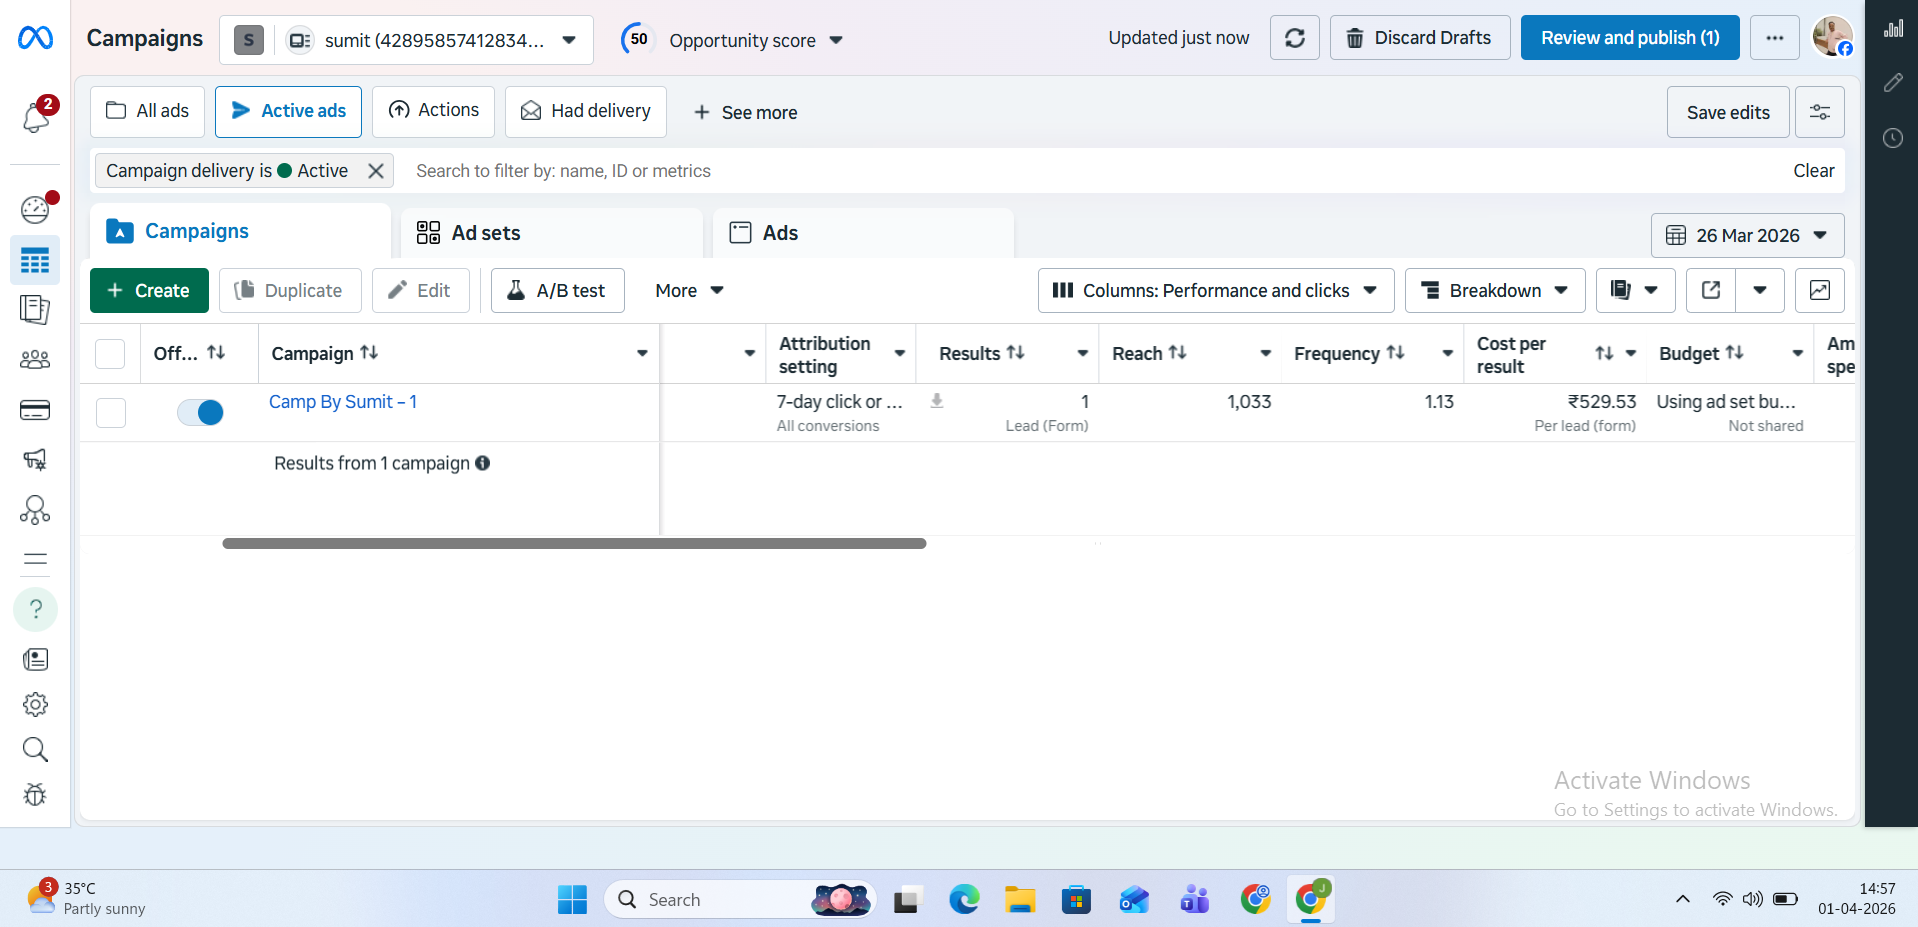Select the Had delivery view
1918x927 pixels.
(585, 111)
